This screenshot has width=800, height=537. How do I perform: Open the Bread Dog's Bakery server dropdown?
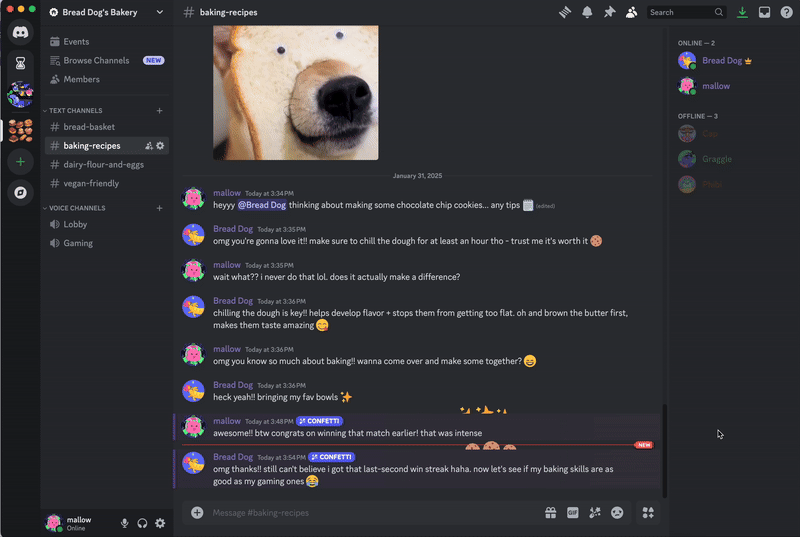(x=107, y=12)
